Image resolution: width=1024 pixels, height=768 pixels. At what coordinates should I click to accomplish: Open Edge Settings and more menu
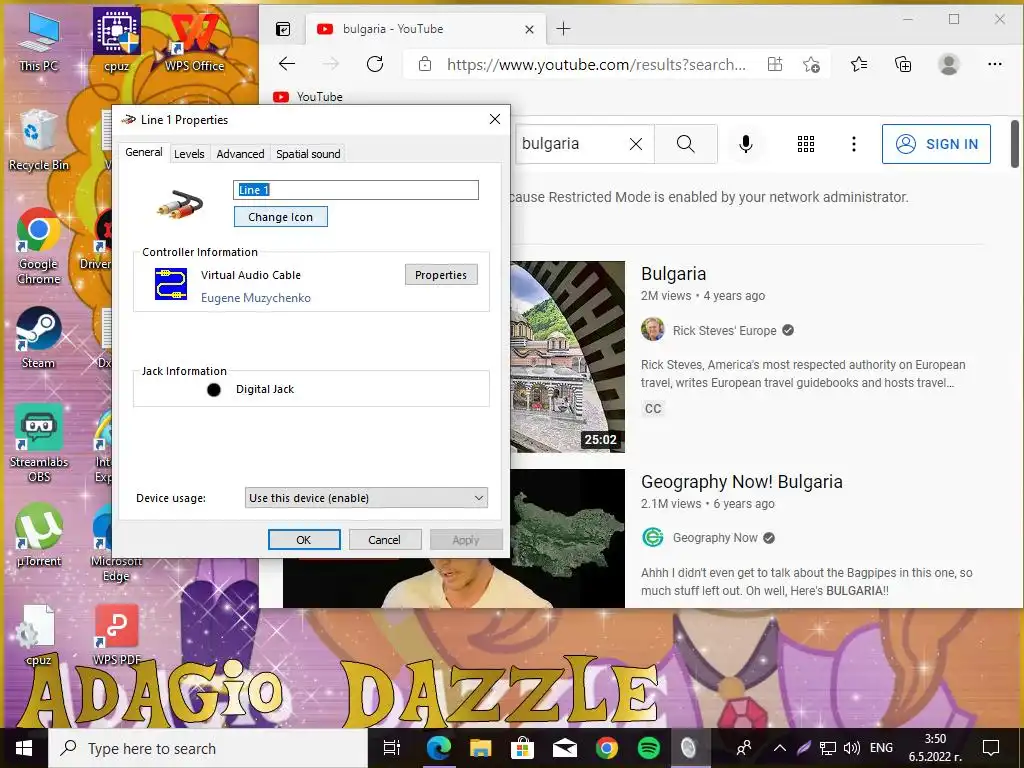995,64
